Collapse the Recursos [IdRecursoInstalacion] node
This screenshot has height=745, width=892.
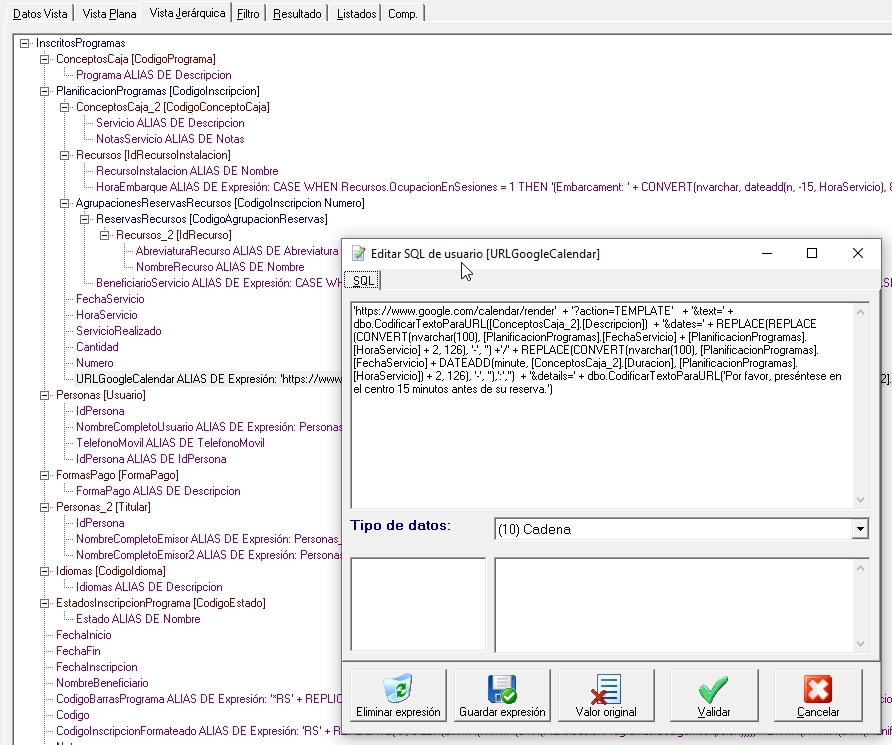click(64, 155)
